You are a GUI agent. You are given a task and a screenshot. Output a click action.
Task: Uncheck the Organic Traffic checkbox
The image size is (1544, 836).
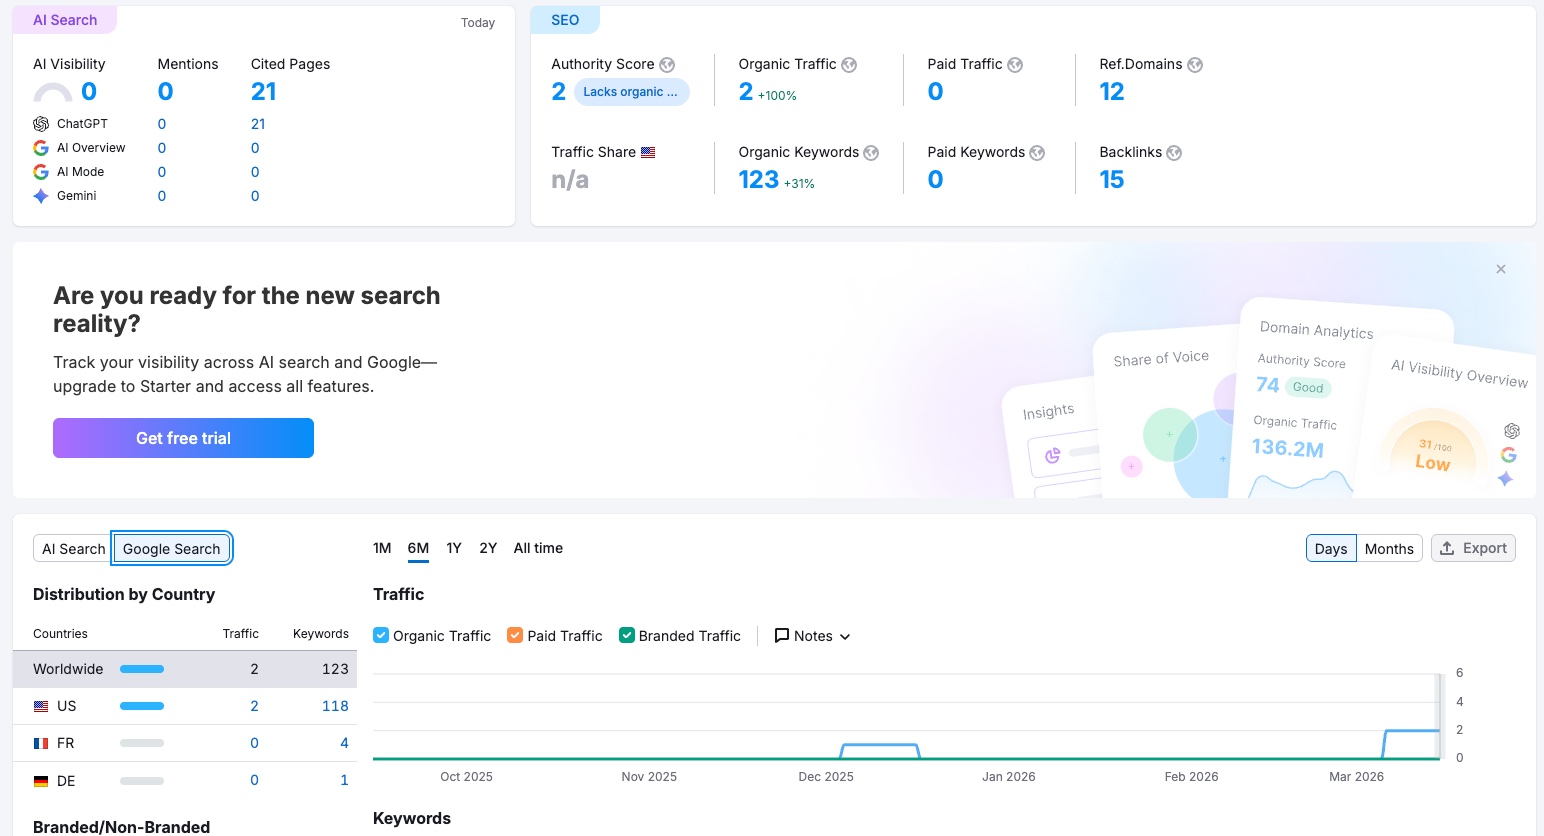tap(381, 635)
